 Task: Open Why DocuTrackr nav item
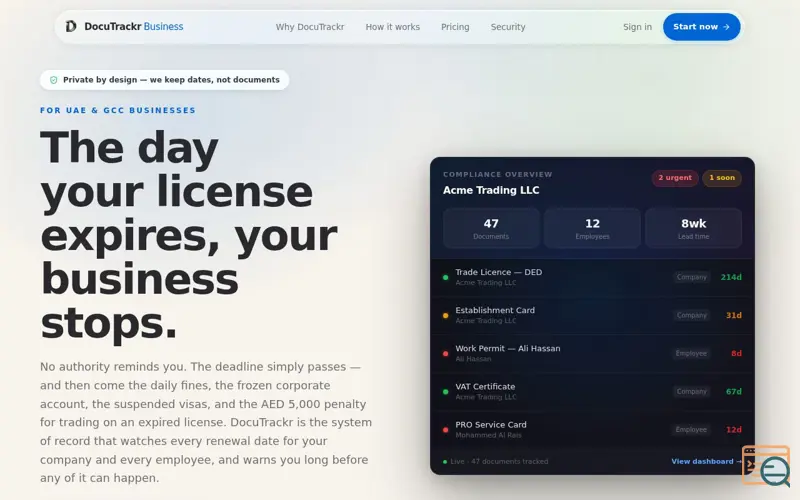310,27
